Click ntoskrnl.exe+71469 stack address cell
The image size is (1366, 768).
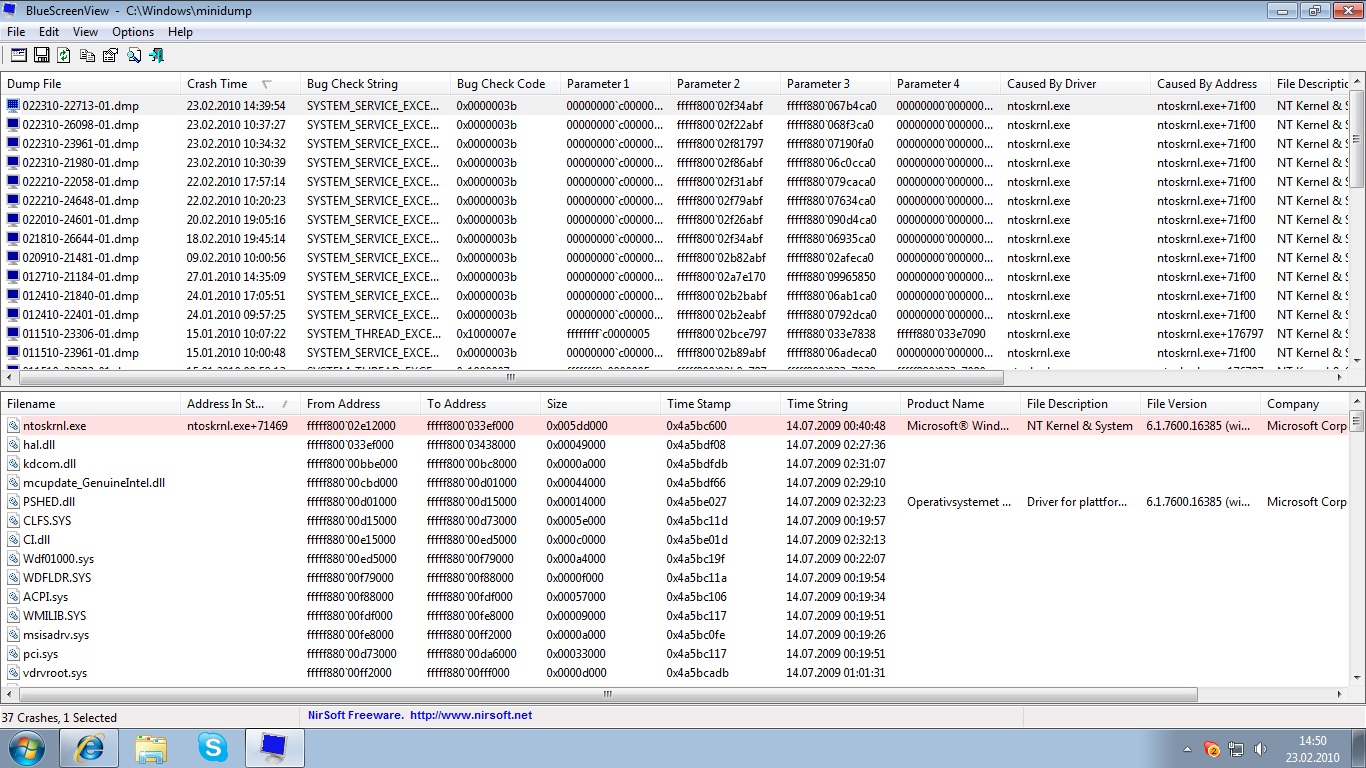pos(237,425)
